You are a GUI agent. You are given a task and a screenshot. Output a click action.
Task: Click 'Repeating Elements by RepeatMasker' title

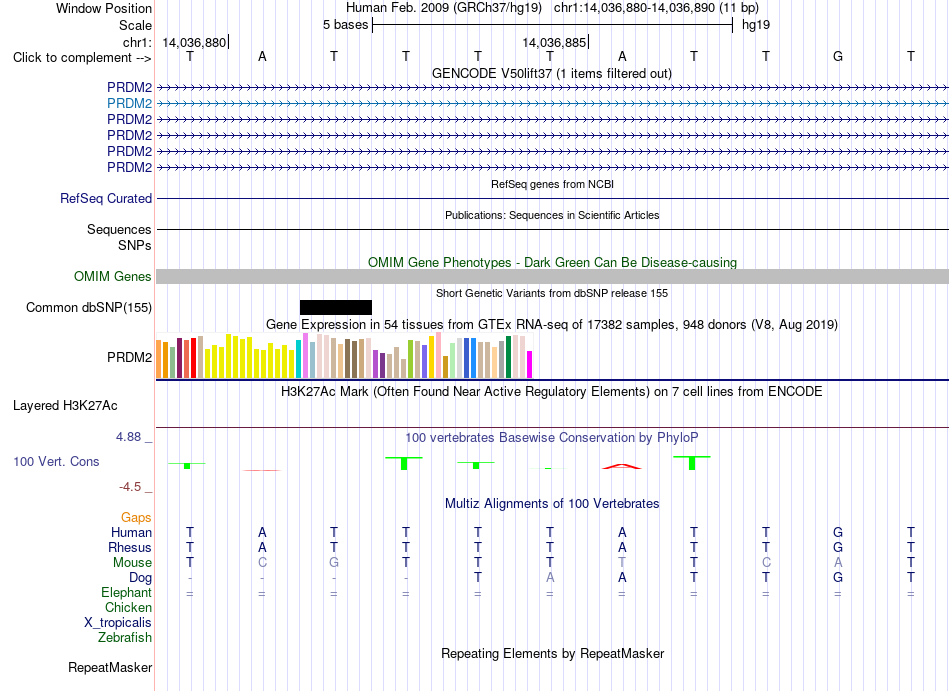point(552,654)
